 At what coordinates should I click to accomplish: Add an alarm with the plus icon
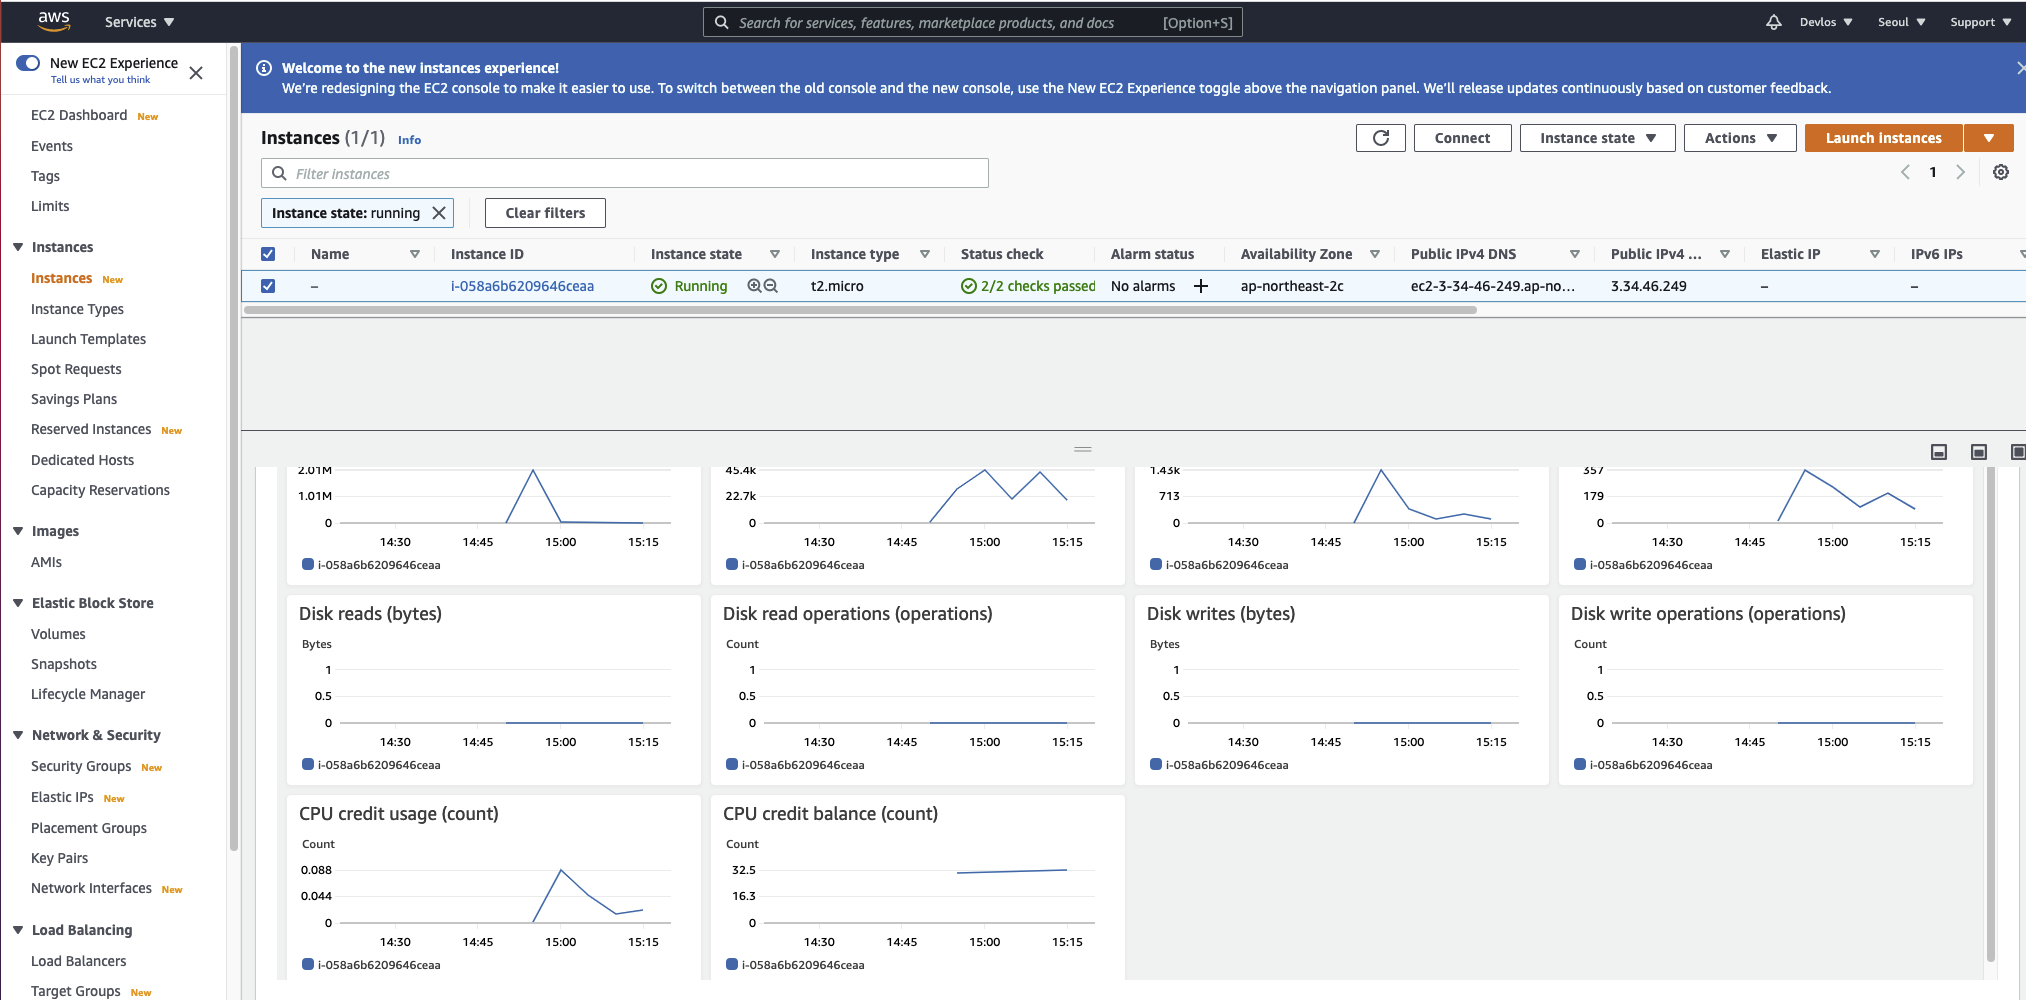pos(1201,286)
